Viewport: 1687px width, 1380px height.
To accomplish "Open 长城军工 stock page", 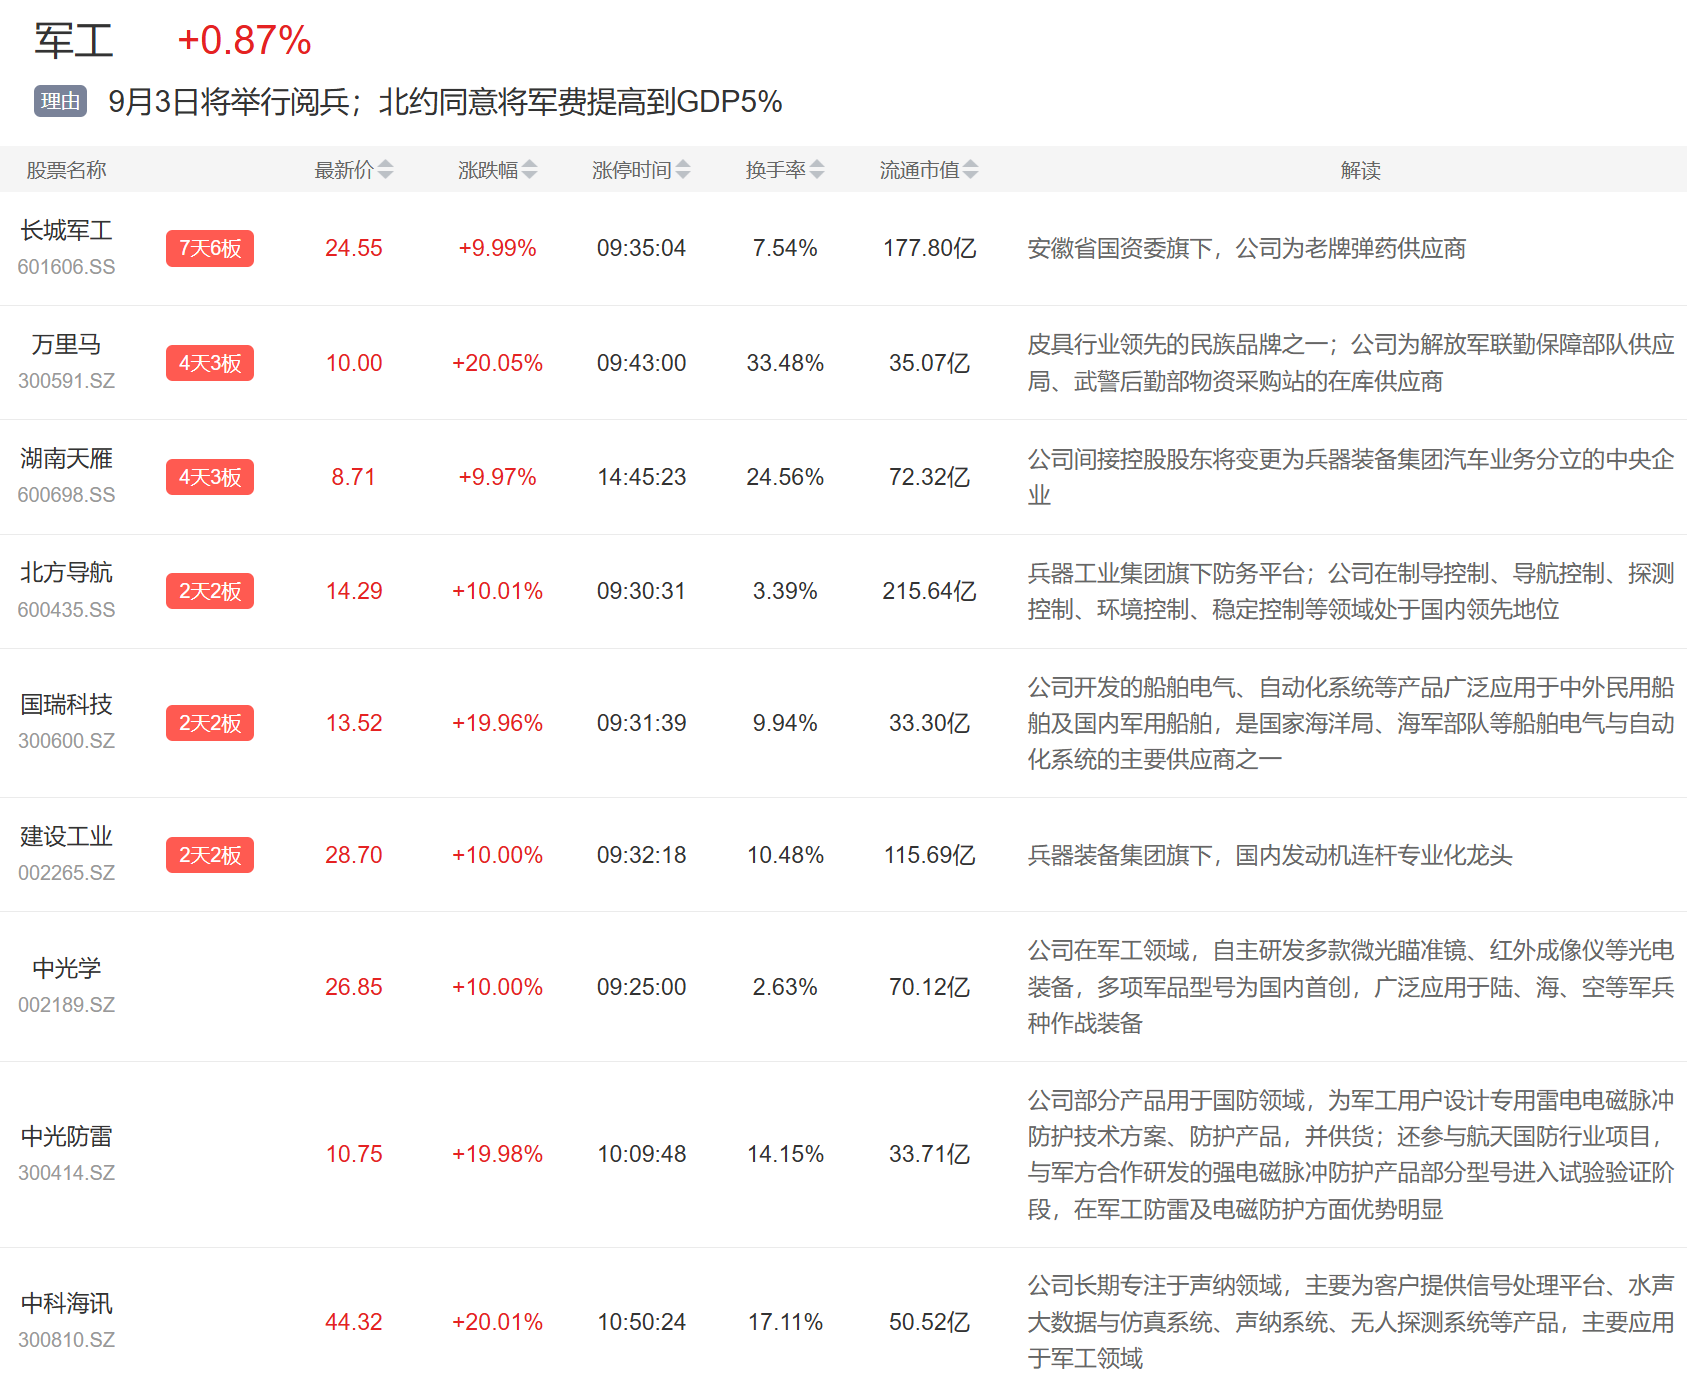I will click(x=66, y=231).
